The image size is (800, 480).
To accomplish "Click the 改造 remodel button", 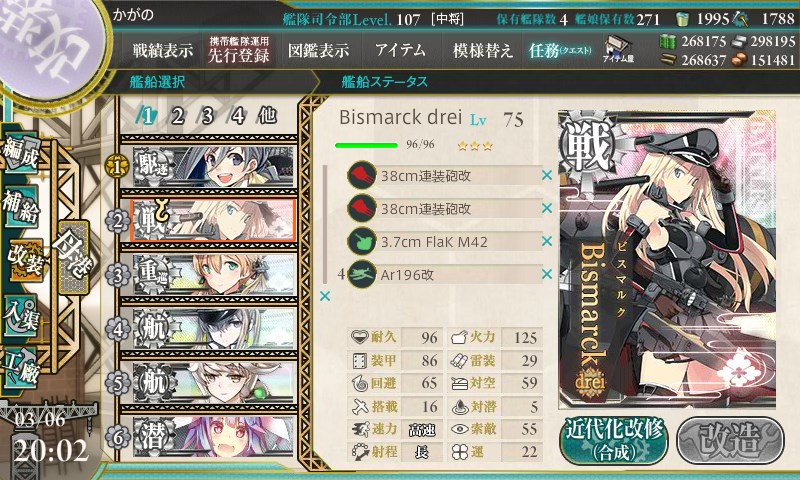I will (730, 440).
